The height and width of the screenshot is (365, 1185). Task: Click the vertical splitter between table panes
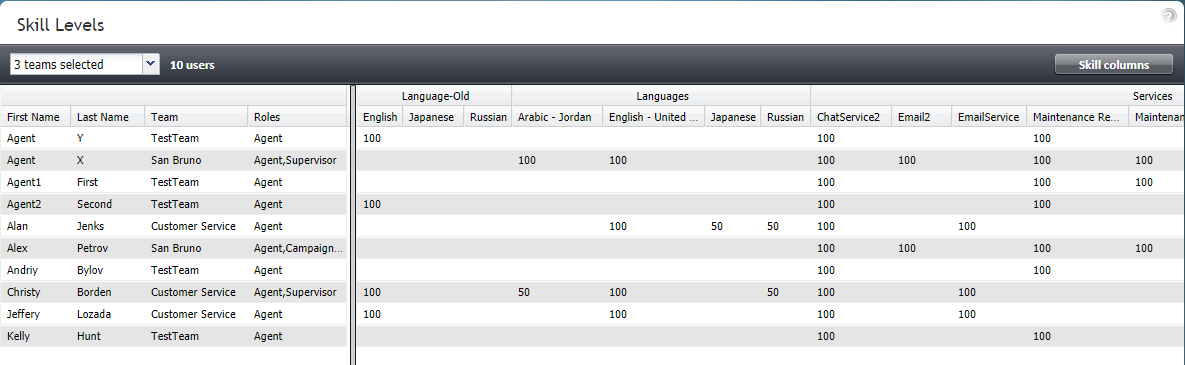click(x=353, y=224)
